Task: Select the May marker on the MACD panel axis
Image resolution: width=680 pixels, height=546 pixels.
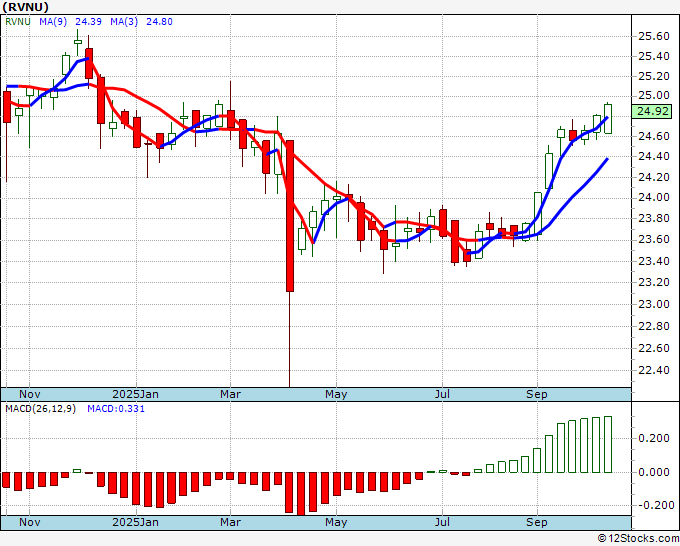Action: (x=336, y=522)
